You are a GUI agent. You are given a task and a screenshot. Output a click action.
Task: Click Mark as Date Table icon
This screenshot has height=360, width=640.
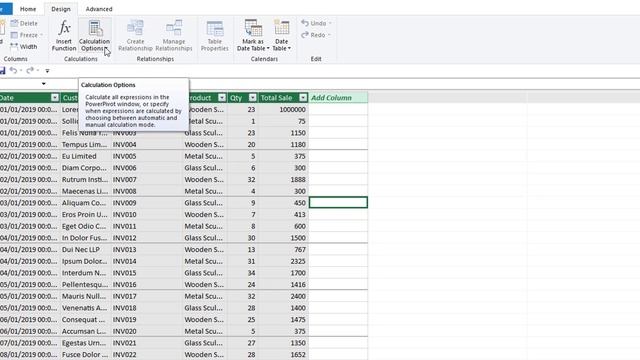(x=253, y=29)
